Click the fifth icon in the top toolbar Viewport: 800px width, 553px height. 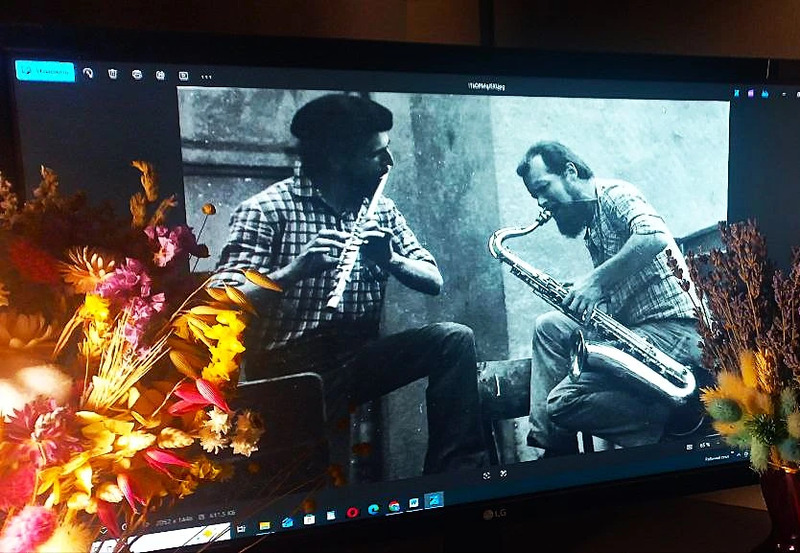(x=160, y=75)
